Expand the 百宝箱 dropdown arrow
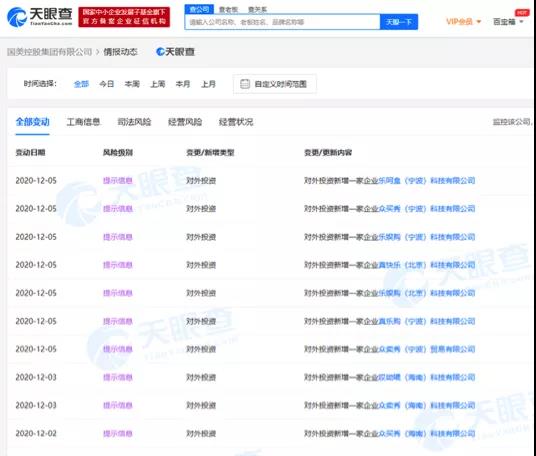 (522, 22)
